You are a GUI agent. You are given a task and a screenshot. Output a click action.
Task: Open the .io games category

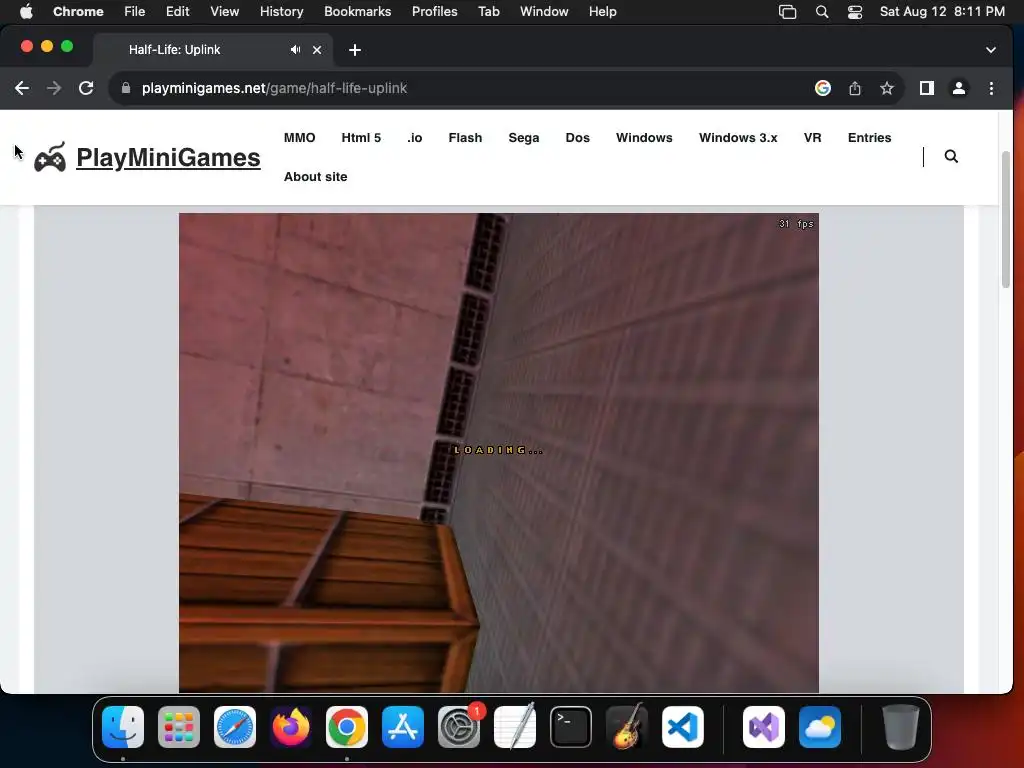415,138
